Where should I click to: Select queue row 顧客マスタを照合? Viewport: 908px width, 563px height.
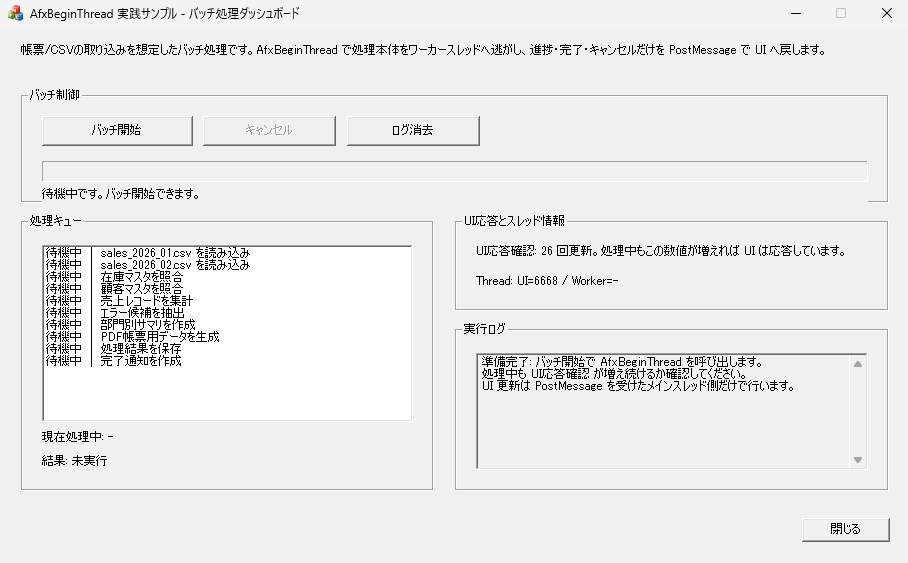[x=227, y=288]
